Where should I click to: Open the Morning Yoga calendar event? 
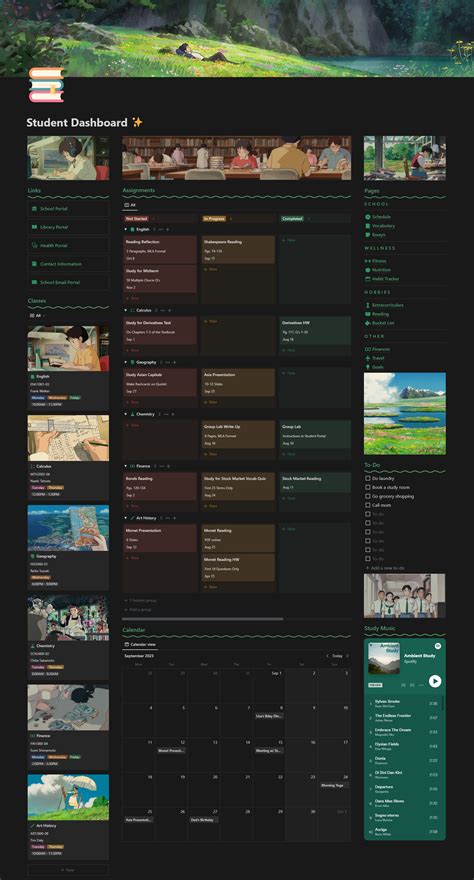coord(334,785)
